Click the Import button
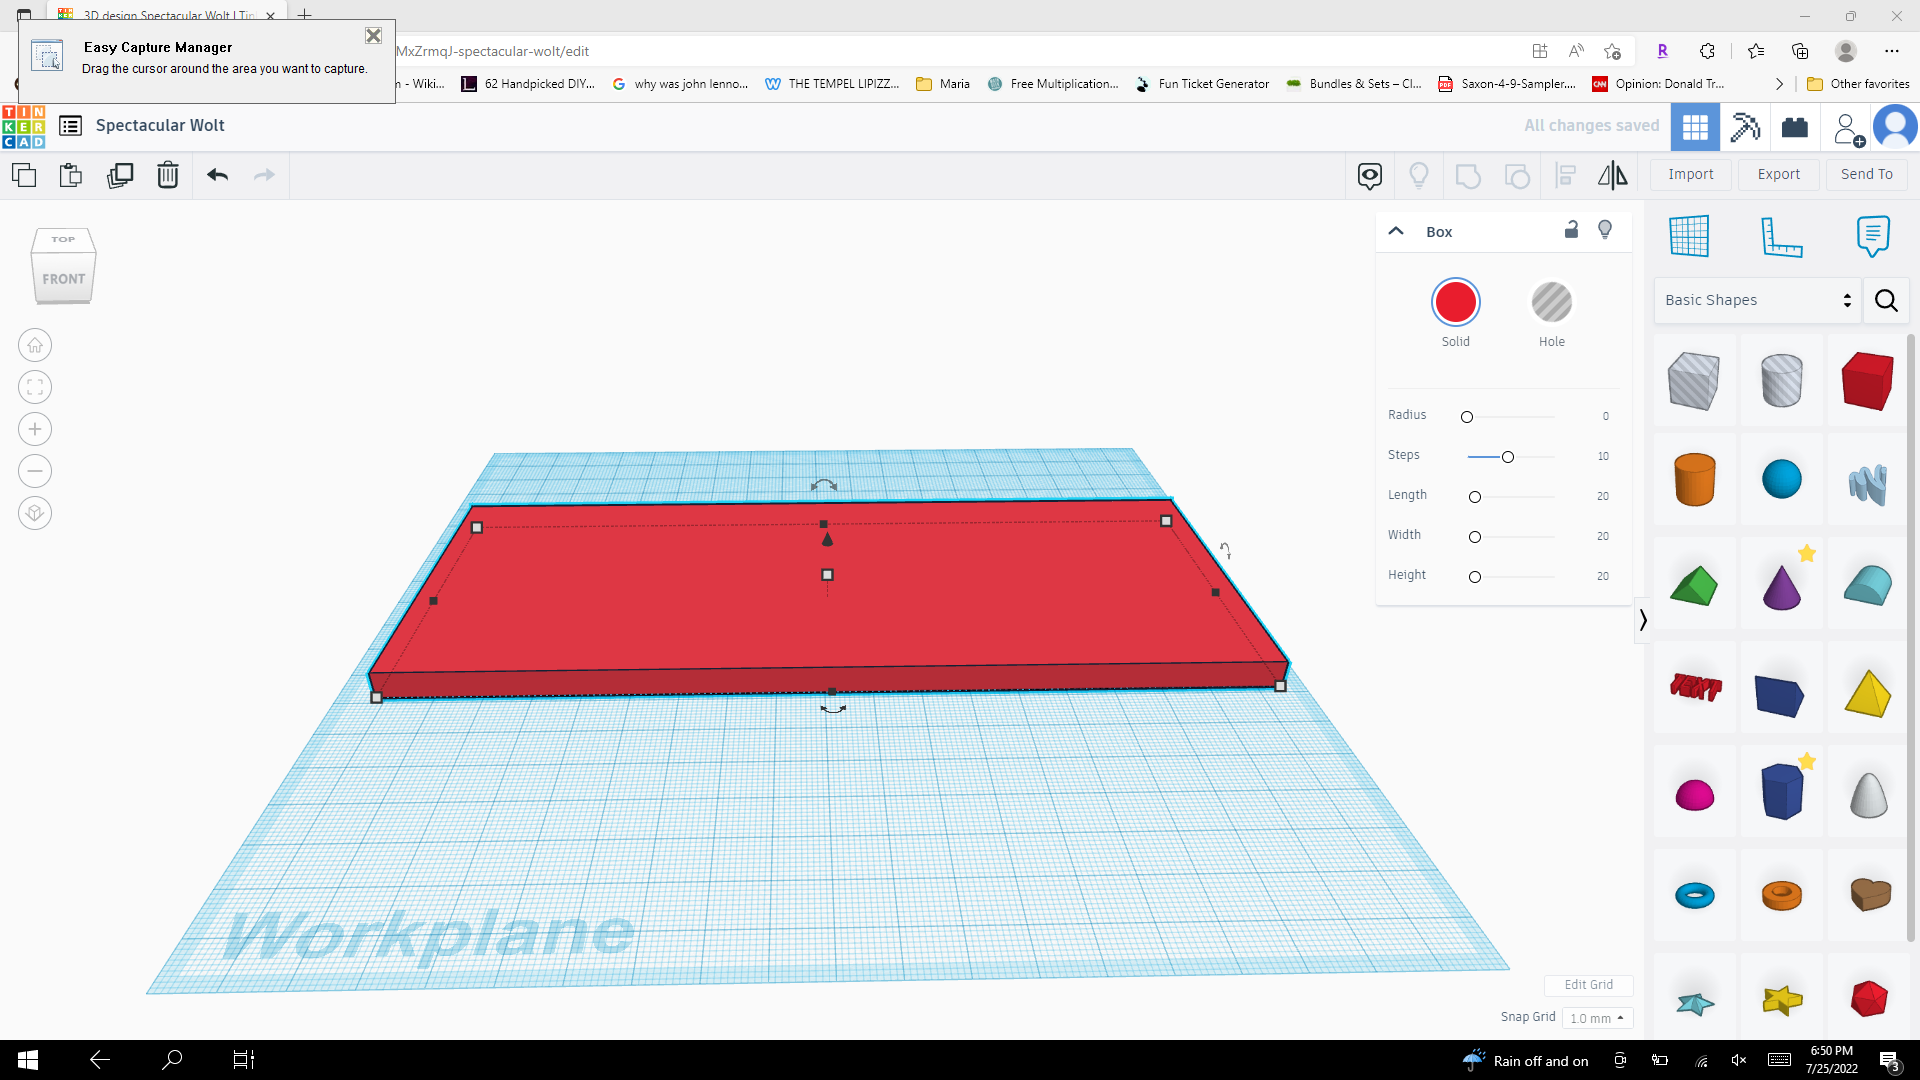 point(1691,174)
